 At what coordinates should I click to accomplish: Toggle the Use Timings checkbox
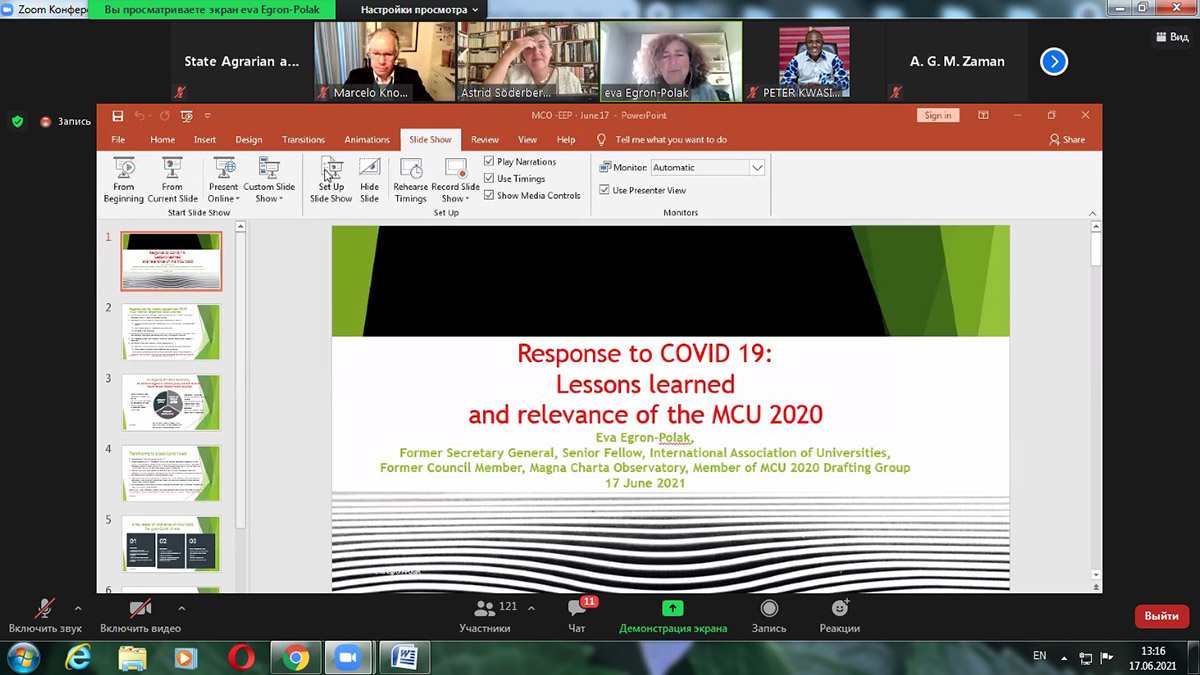click(490, 179)
